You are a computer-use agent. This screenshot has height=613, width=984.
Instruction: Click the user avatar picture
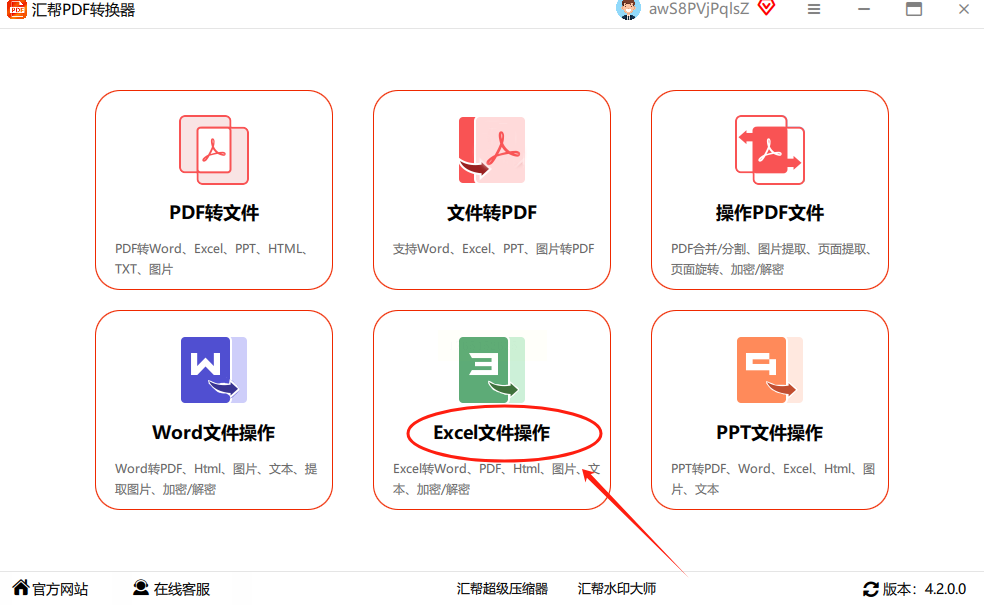(x=628, y=9)
